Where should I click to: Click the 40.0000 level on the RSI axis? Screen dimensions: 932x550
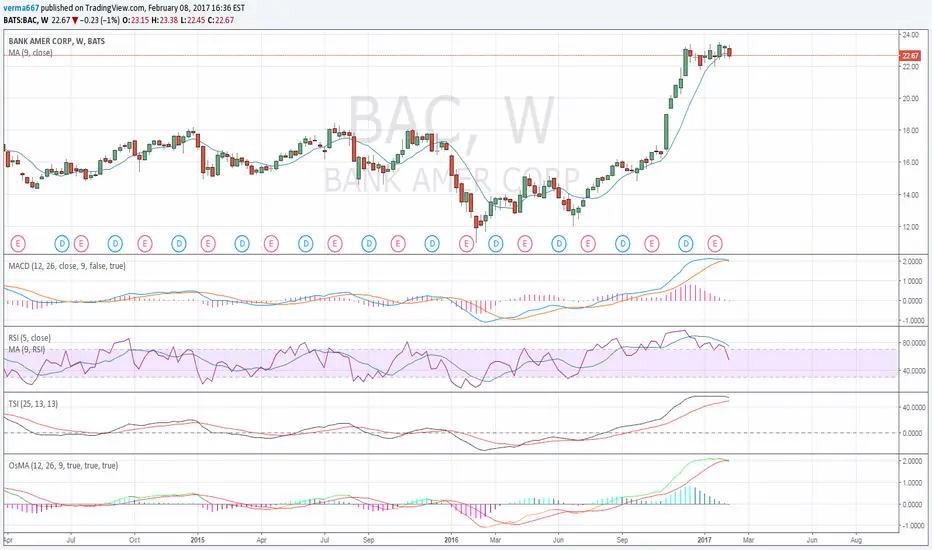[912, 371]
